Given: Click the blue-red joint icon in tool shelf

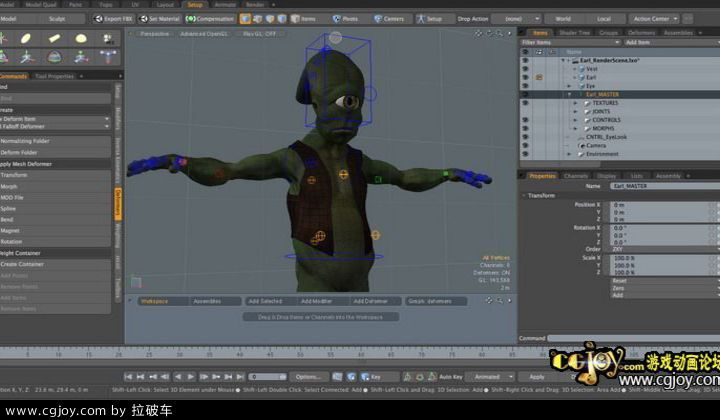Looking at the screenshot, I should coord(108,57).
